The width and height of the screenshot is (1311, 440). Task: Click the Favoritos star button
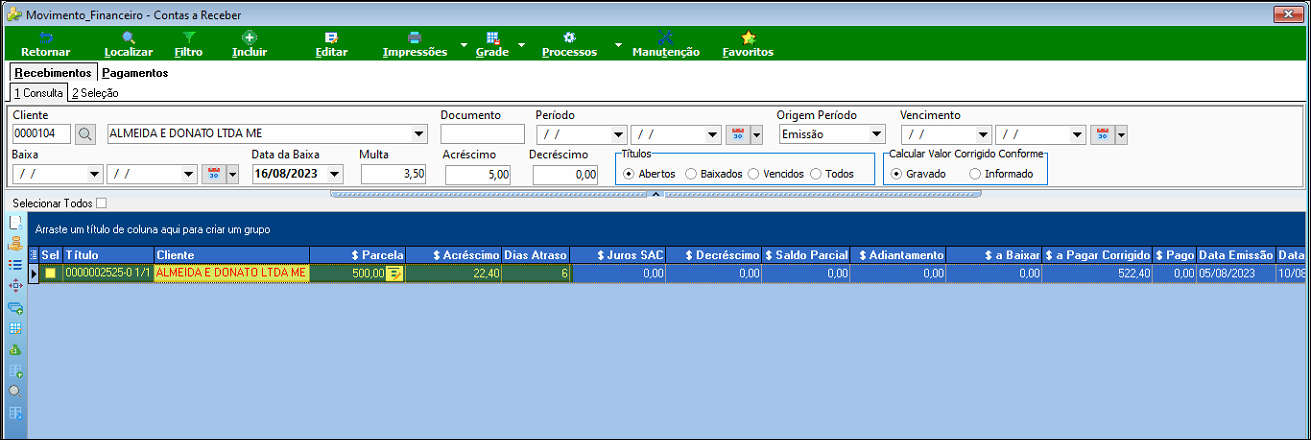pos(748,44)
